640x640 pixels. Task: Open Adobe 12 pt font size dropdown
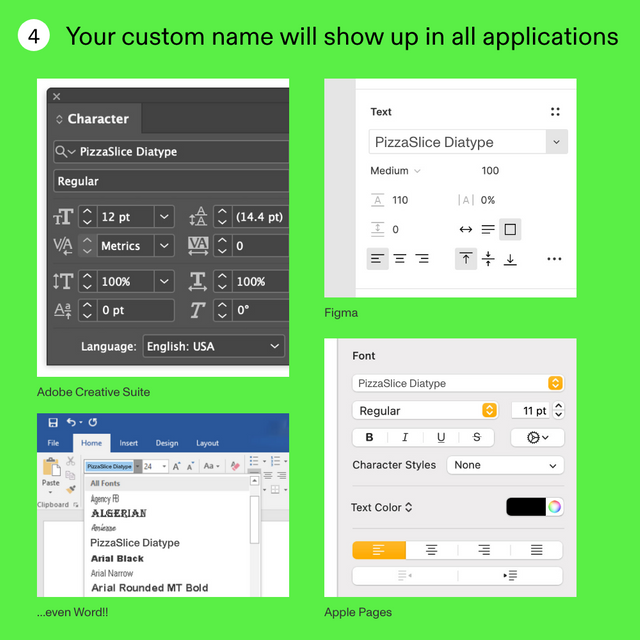click(x=164, y=216)
